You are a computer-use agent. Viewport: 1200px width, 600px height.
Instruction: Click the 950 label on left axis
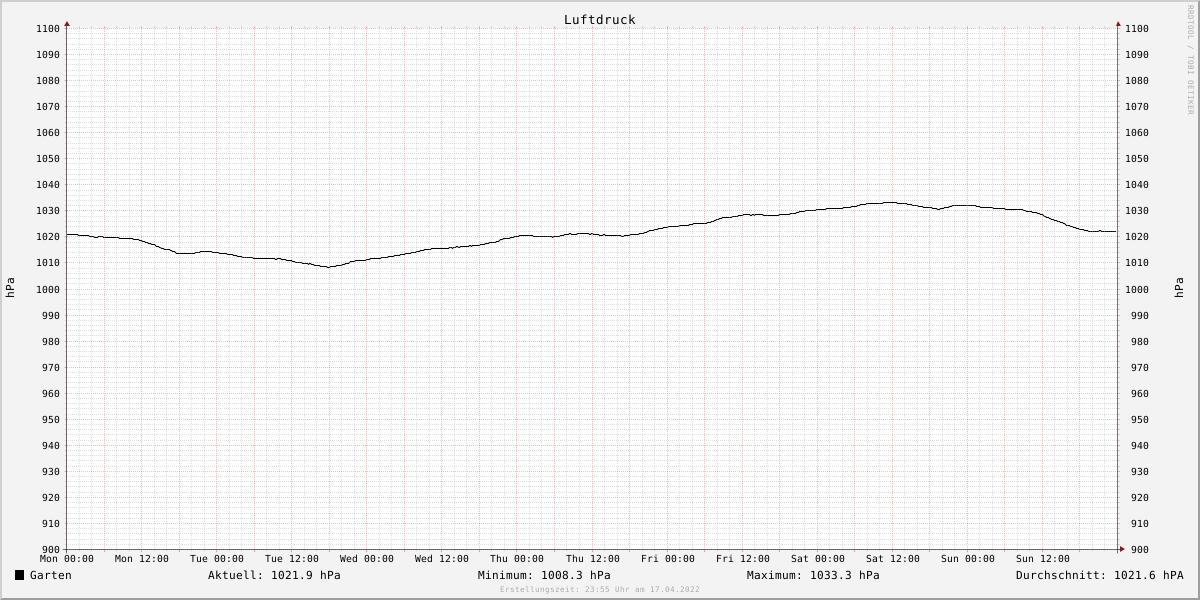(51, 420)
